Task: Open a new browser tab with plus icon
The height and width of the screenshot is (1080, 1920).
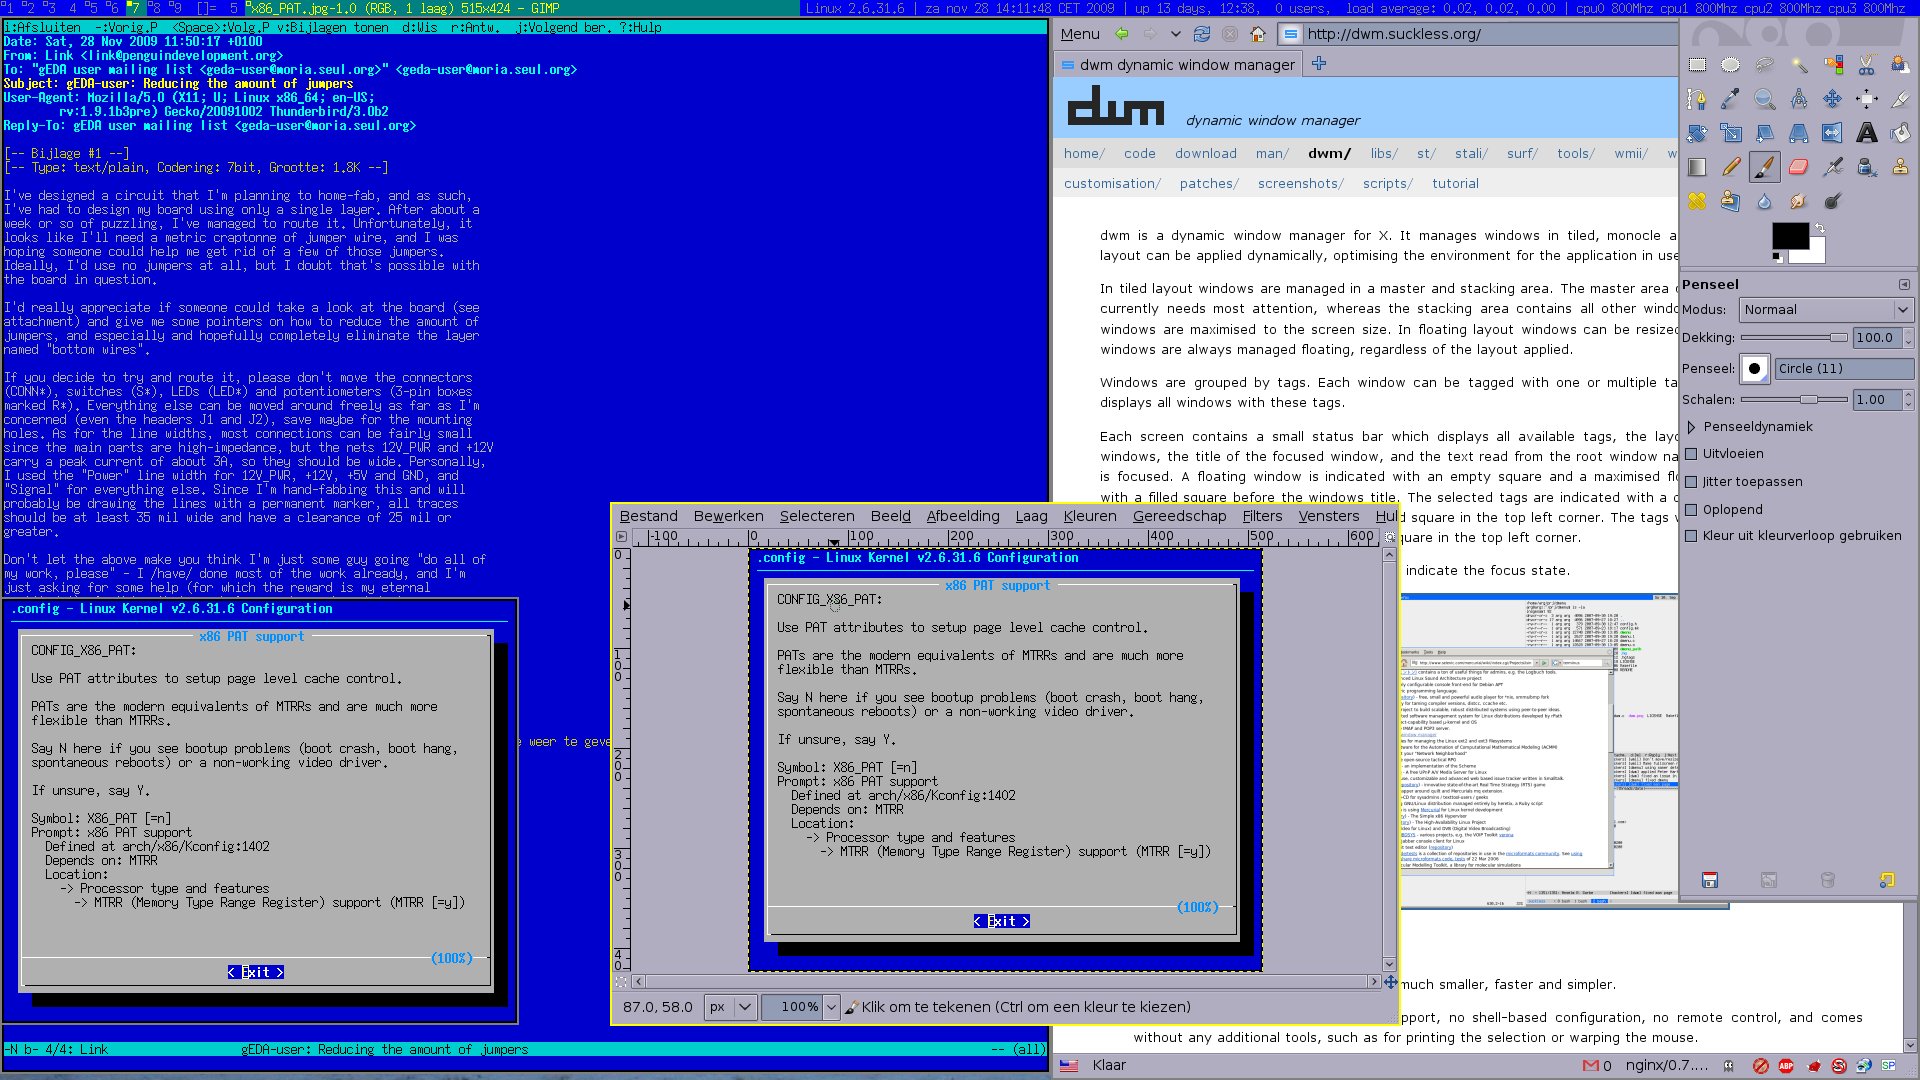Action: (1319, 64)
